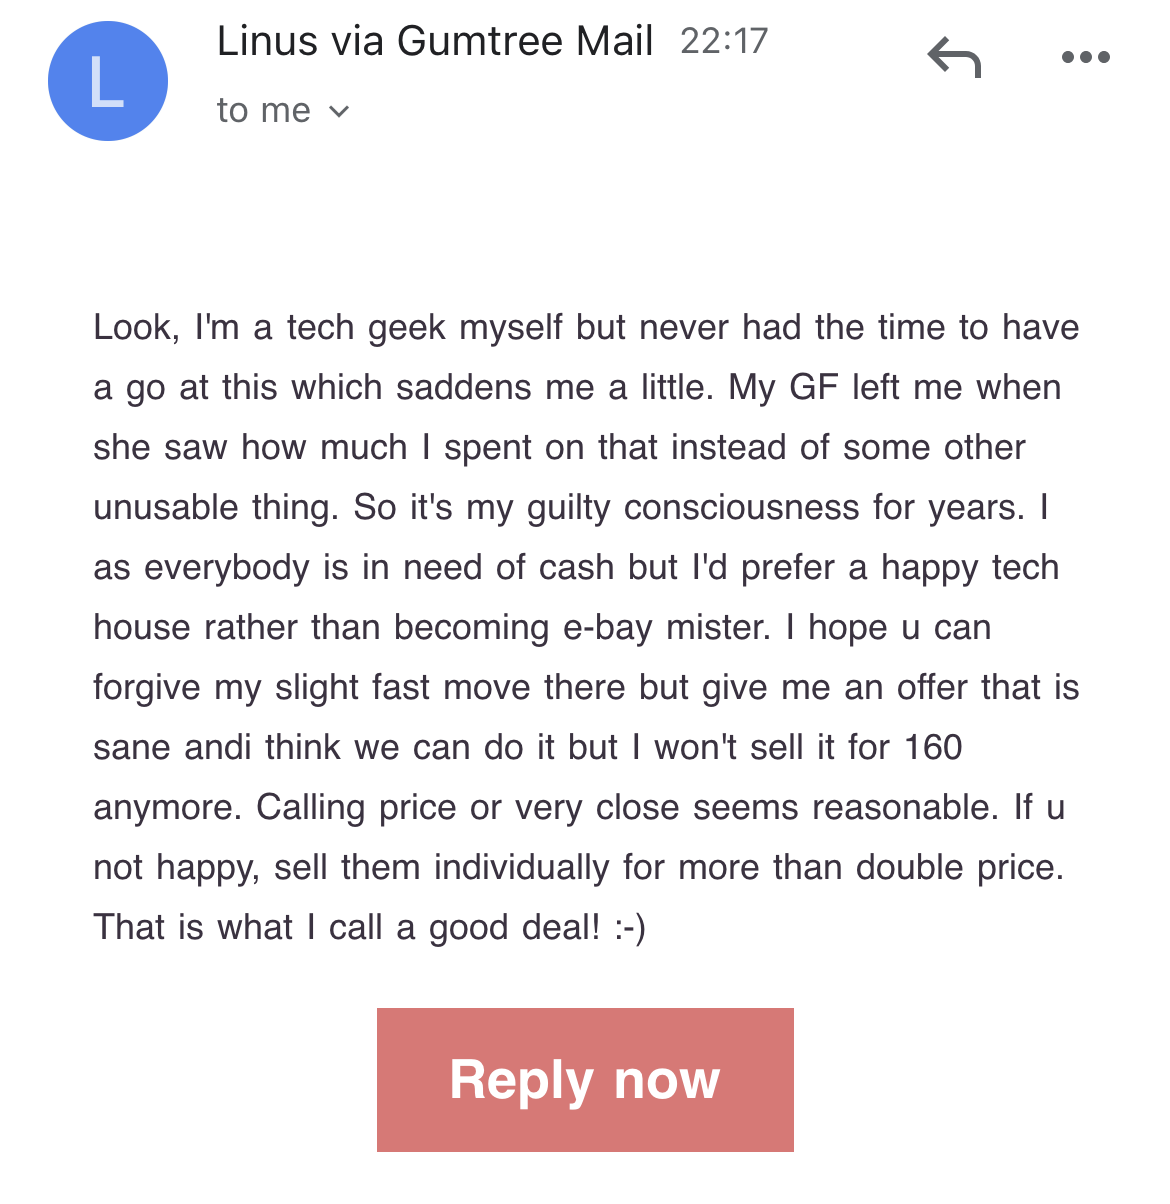
Task: Click the word "individually" in the email
Action: pos(521,868)
